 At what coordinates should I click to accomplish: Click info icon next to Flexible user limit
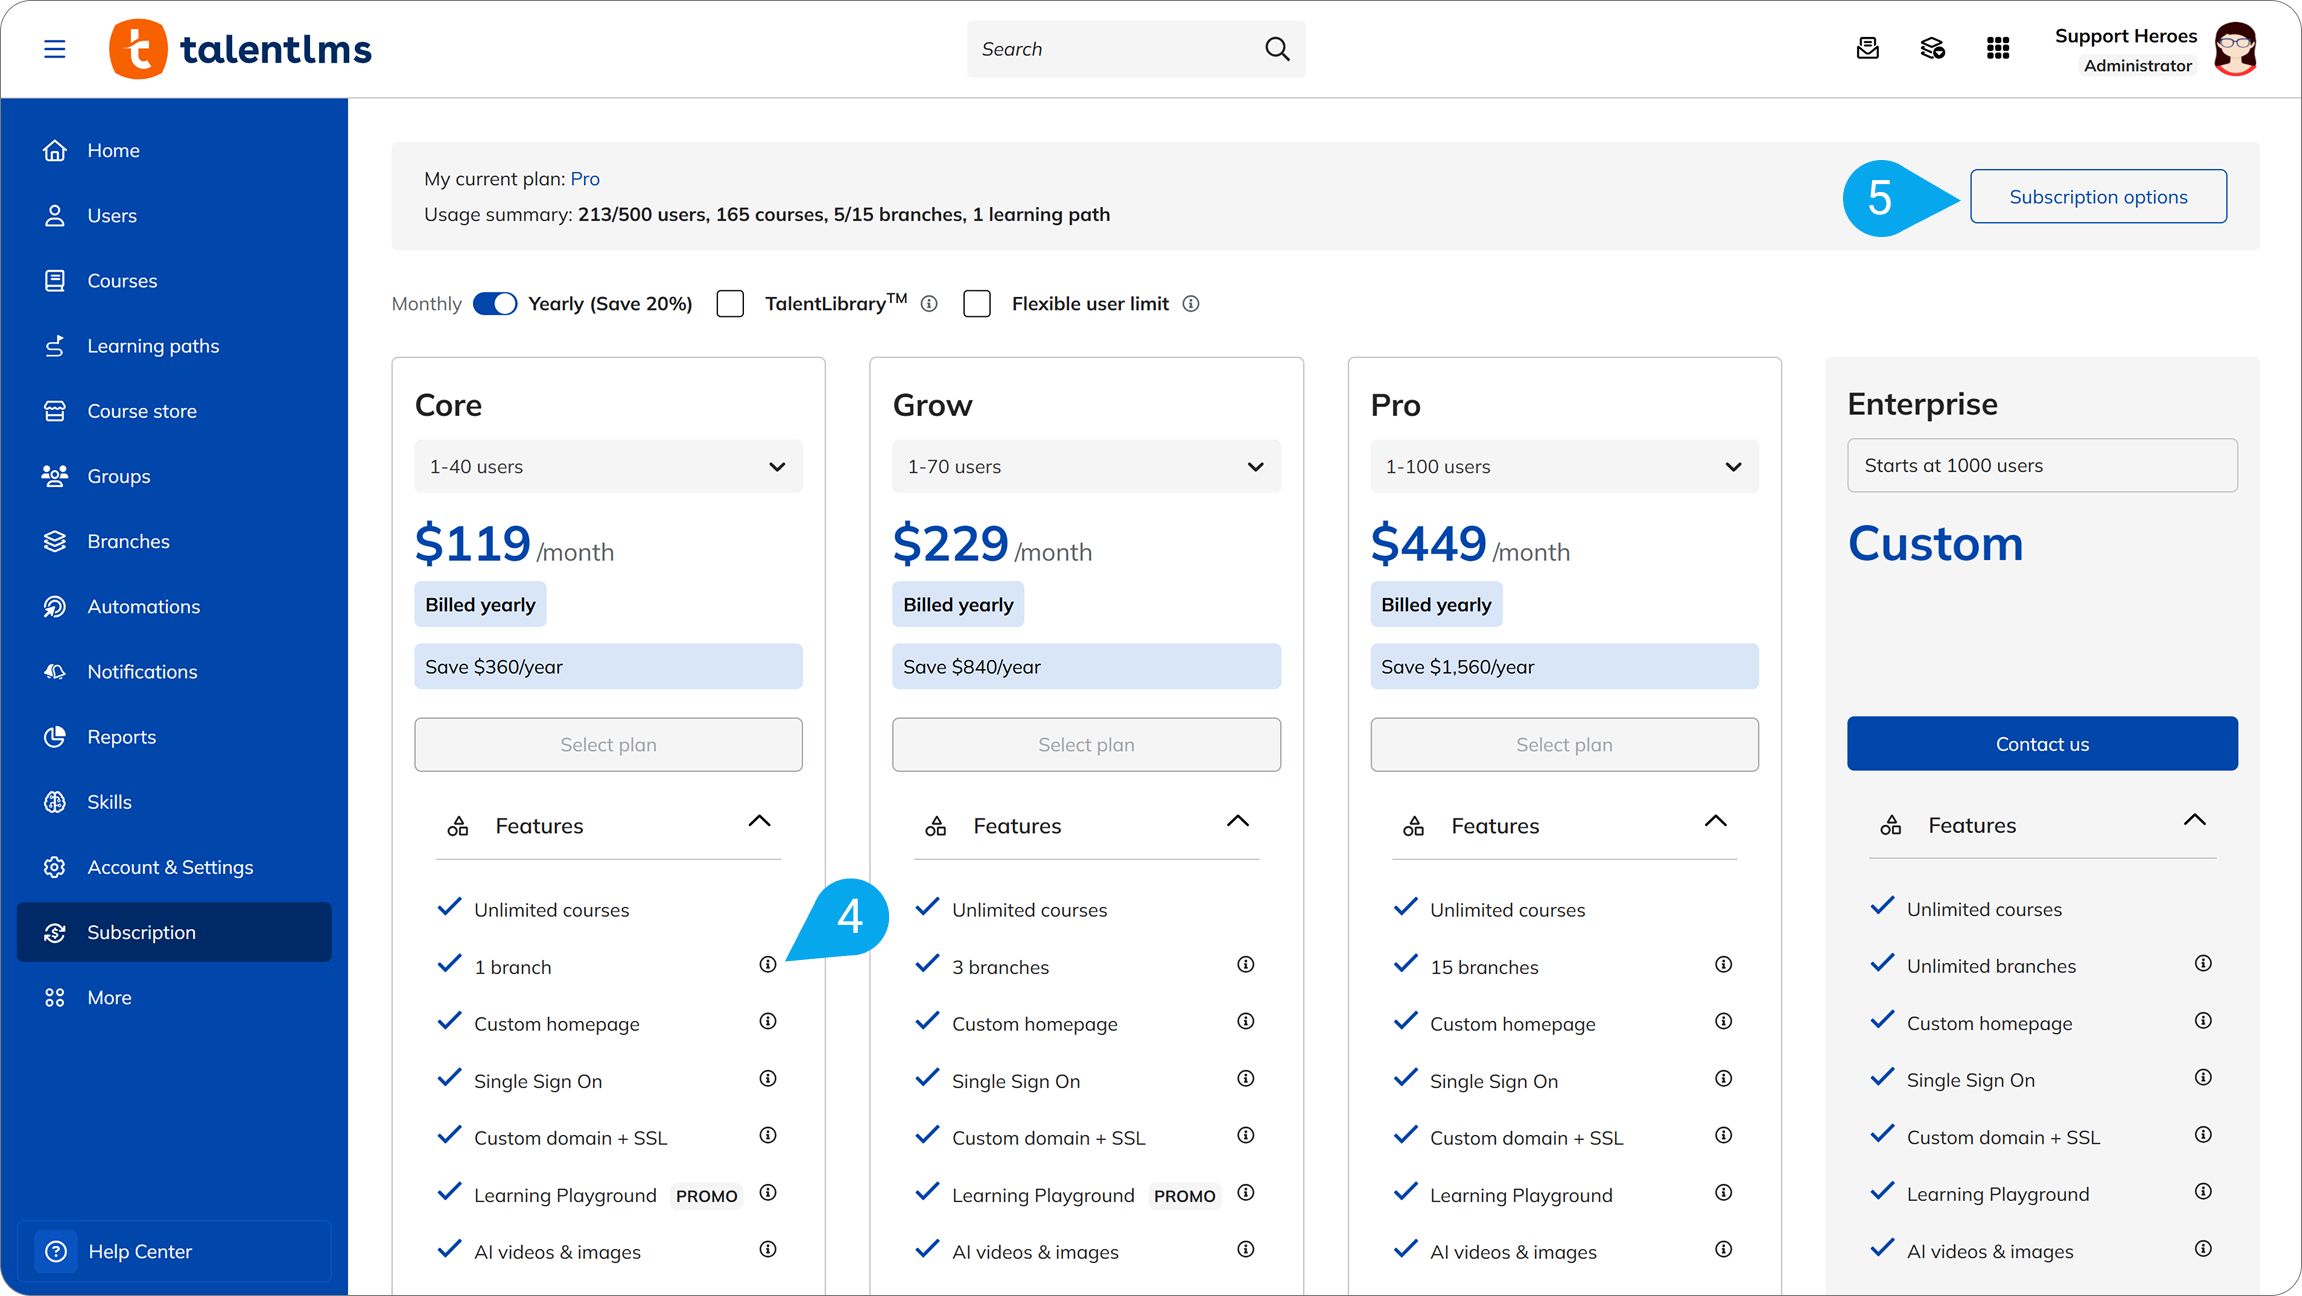pos(1191,304)
